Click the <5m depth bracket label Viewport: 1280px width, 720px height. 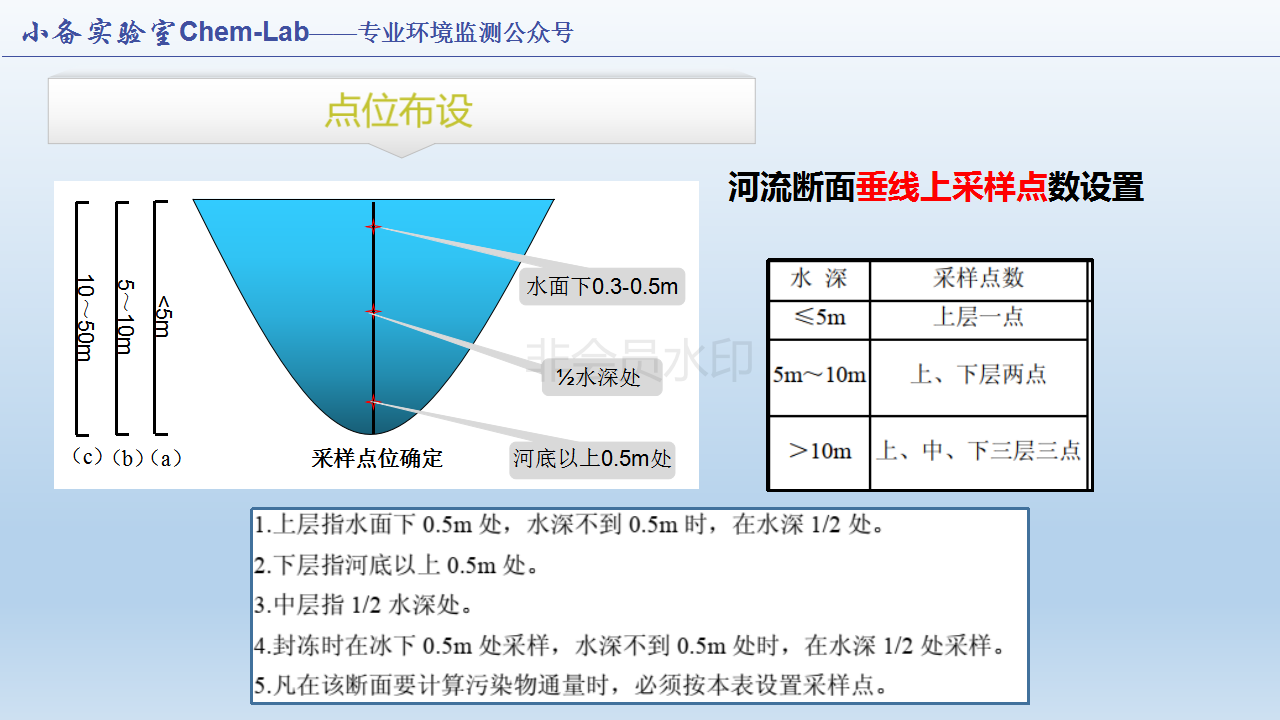tap(162, 318)
